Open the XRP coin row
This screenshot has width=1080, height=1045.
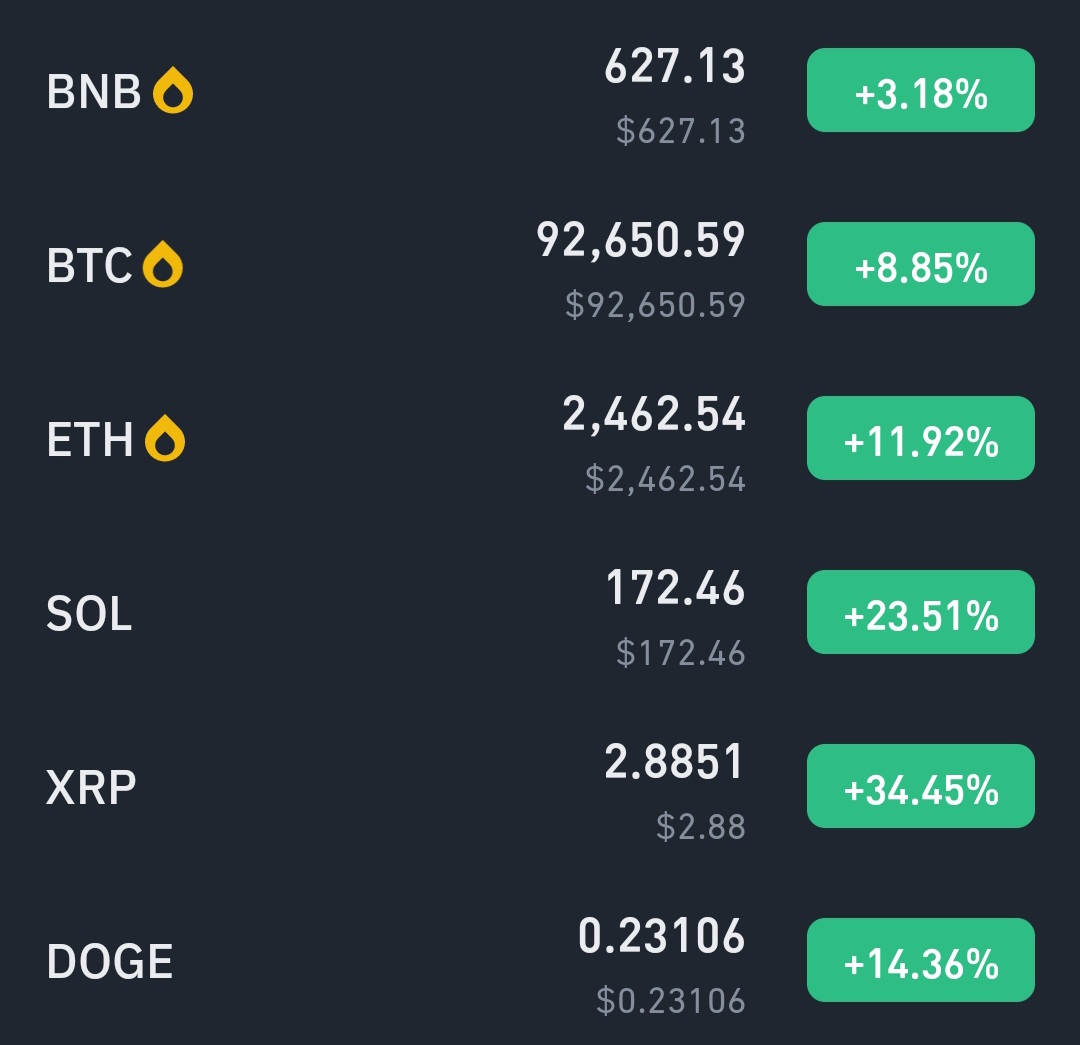click(540, 786)
